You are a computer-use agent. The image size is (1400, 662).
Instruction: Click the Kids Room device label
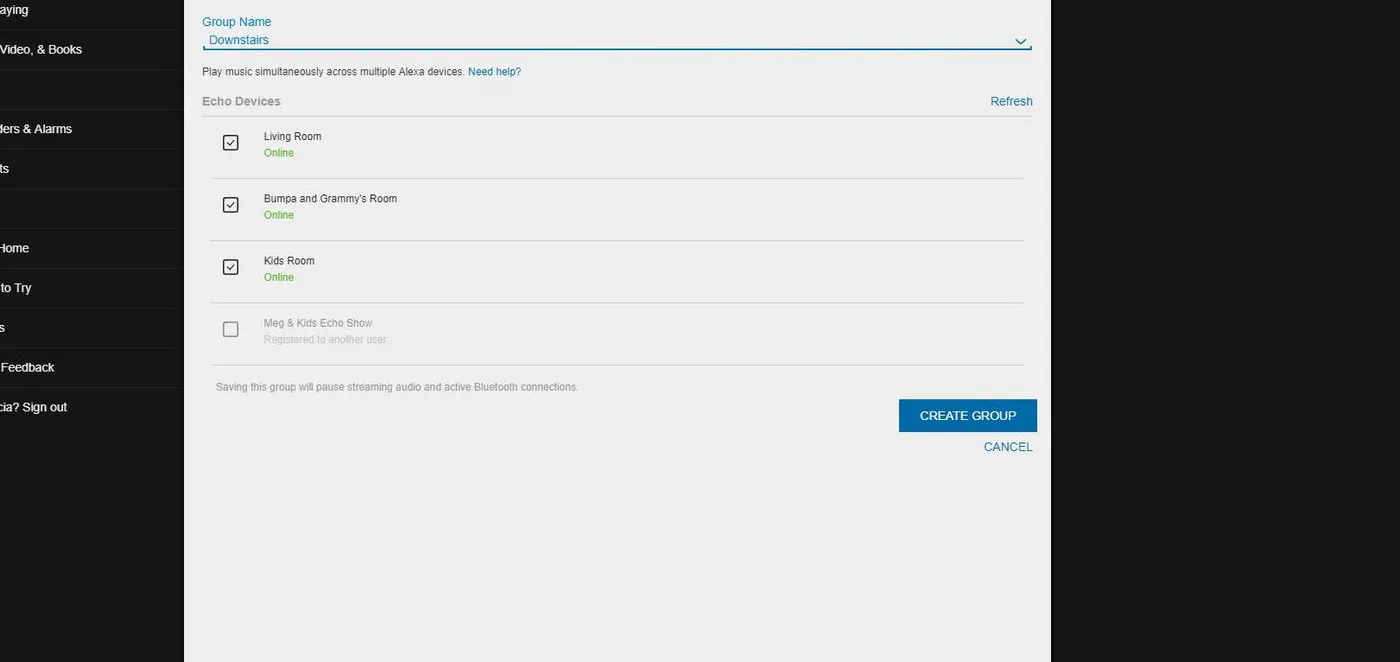coord(288,260)
